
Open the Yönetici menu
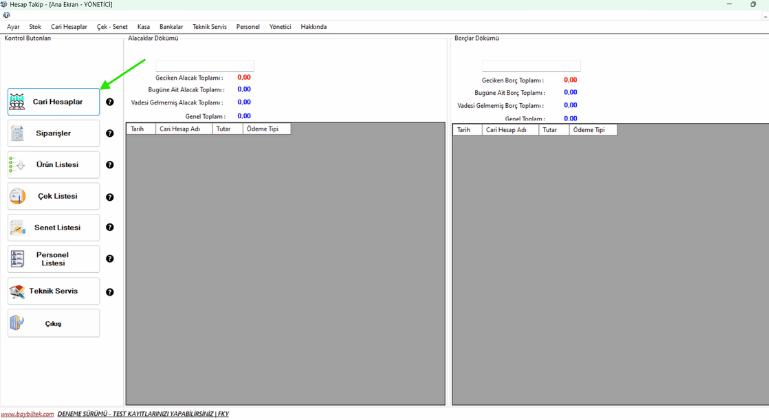(x=280, y=27)
